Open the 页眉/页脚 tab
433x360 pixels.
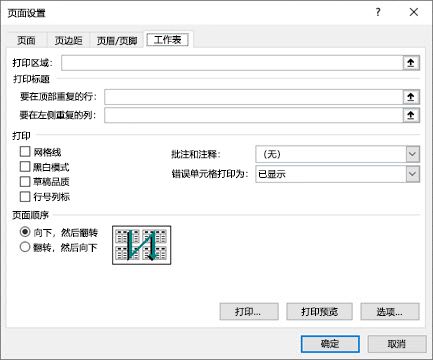[x=117, y=40]
